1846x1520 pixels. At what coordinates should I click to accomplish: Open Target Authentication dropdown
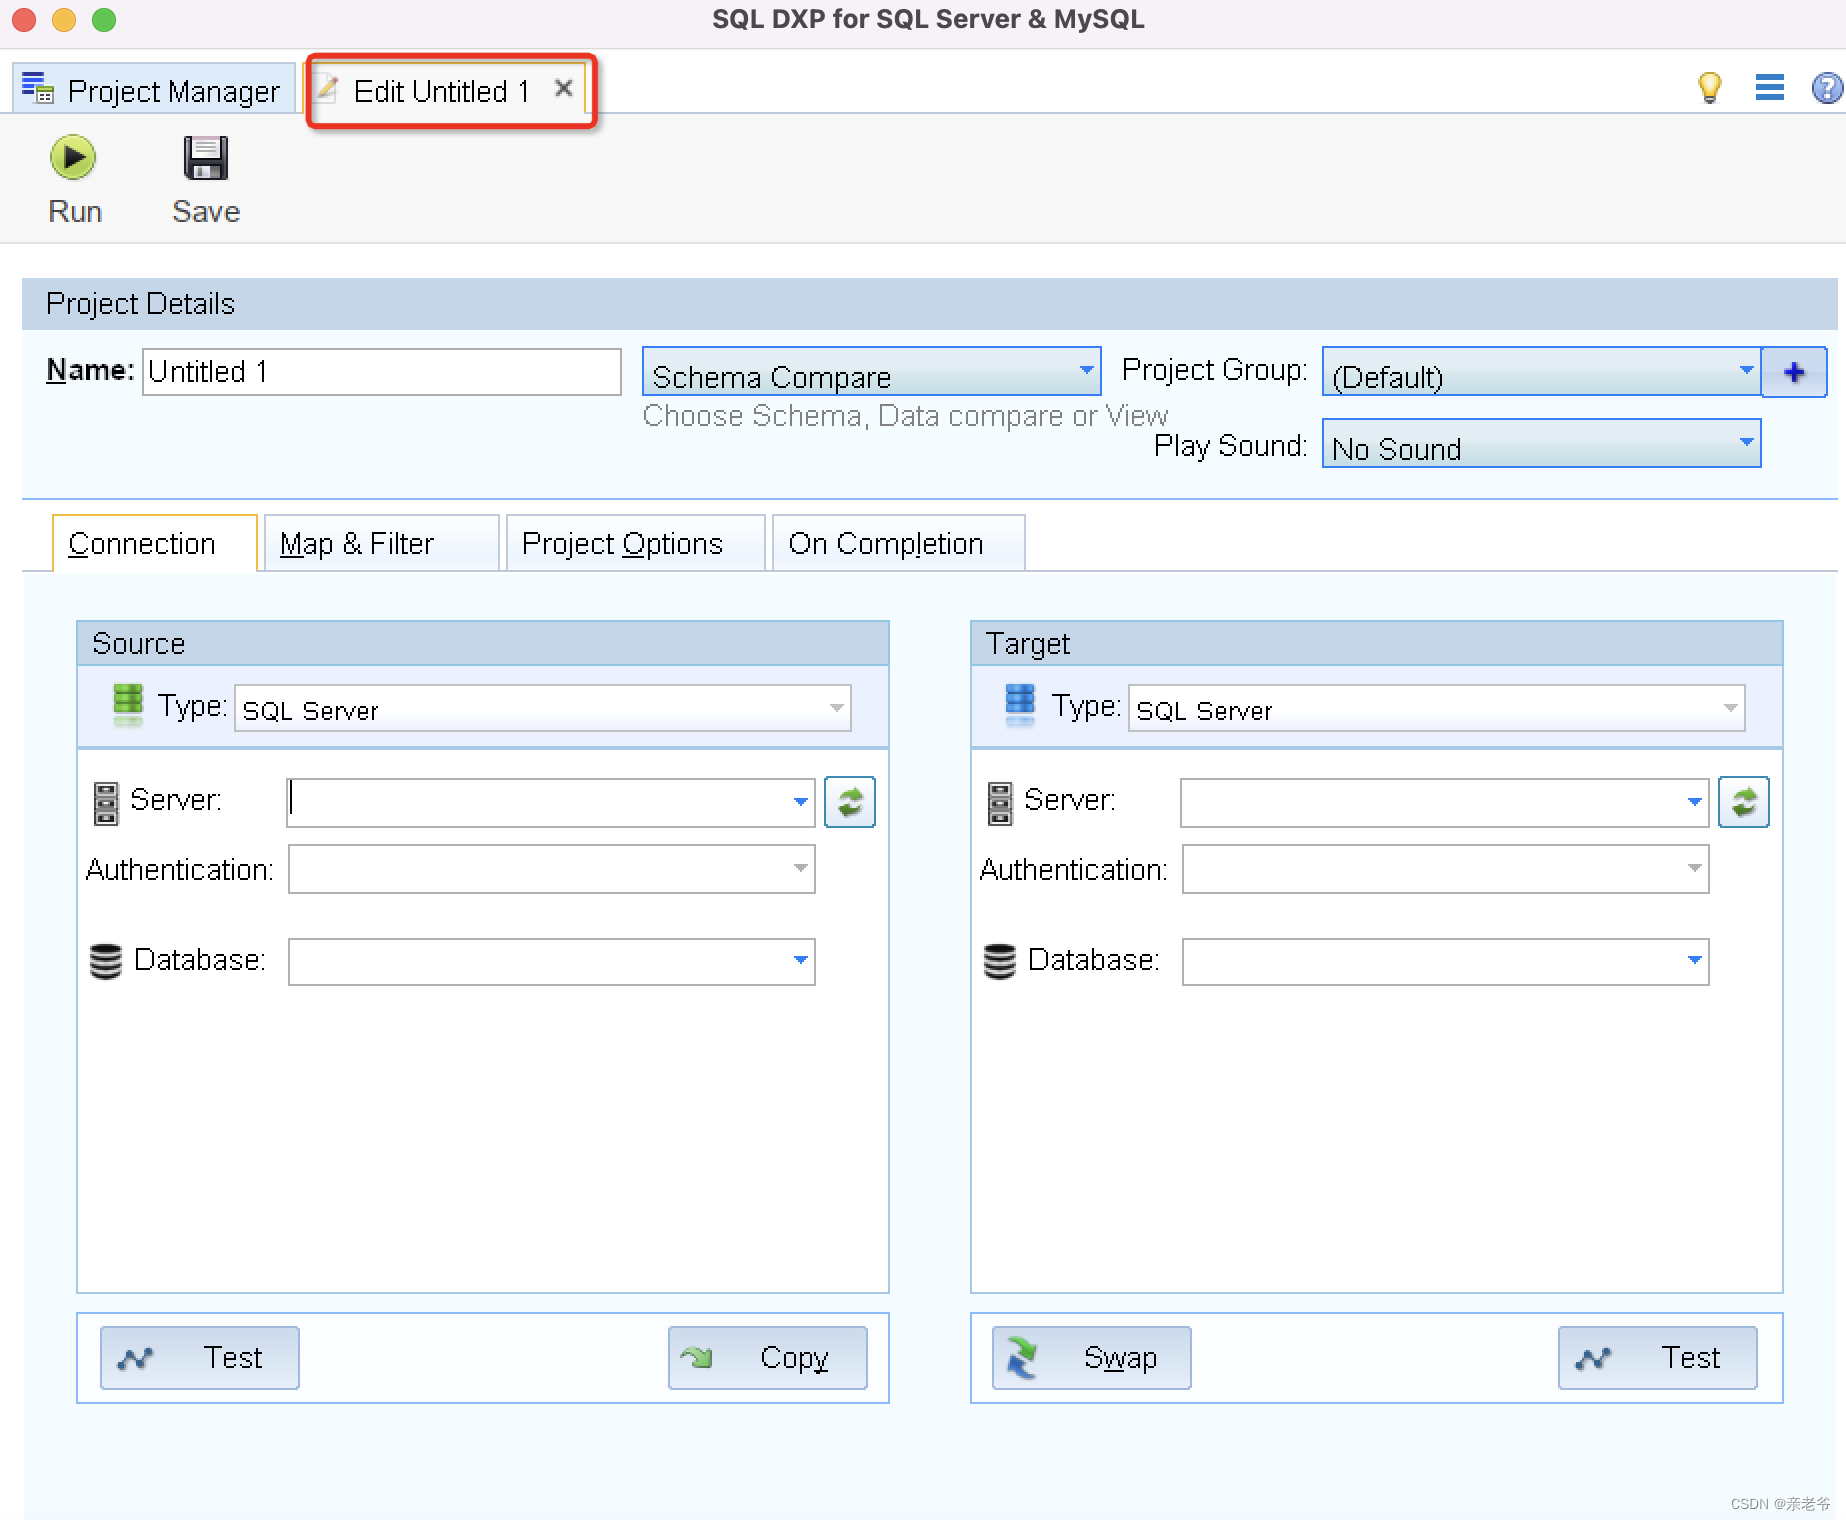point(1445,869)
